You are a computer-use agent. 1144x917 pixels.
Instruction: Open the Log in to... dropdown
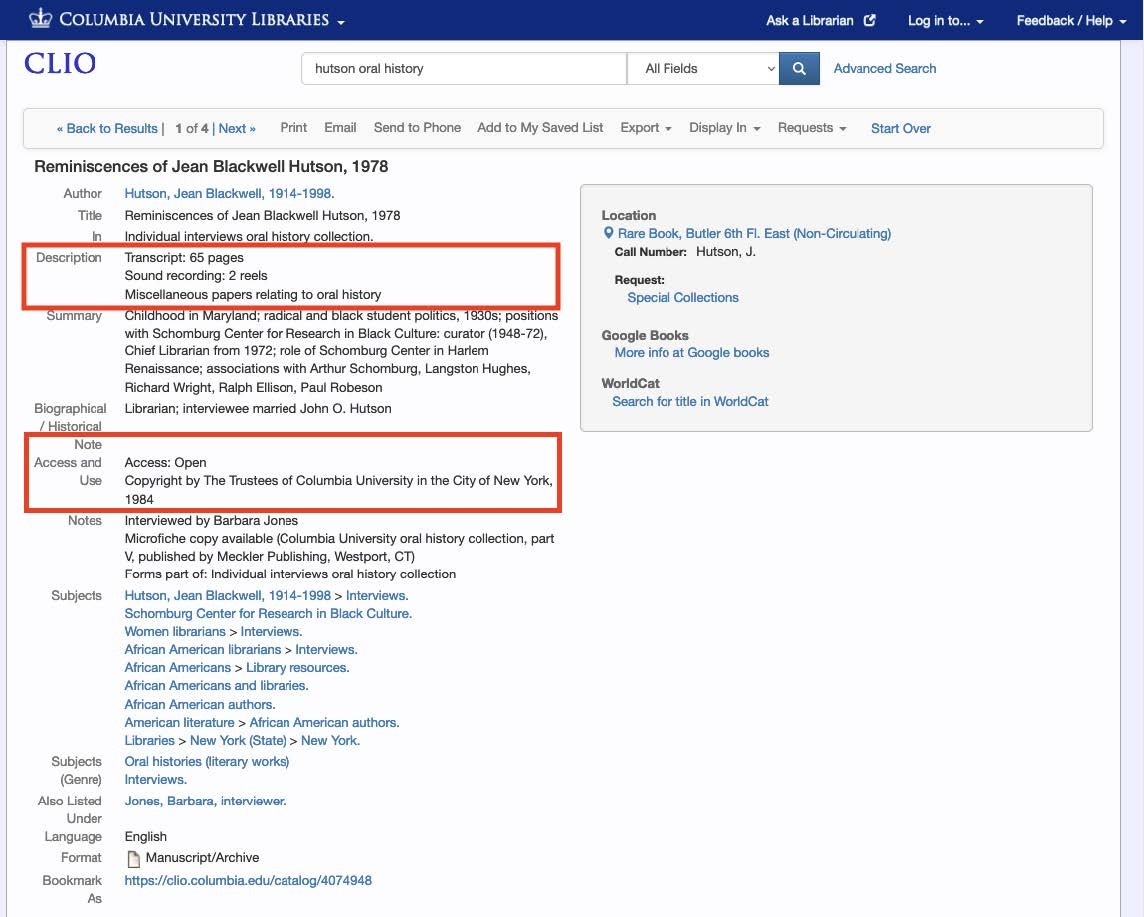(938, 20)
